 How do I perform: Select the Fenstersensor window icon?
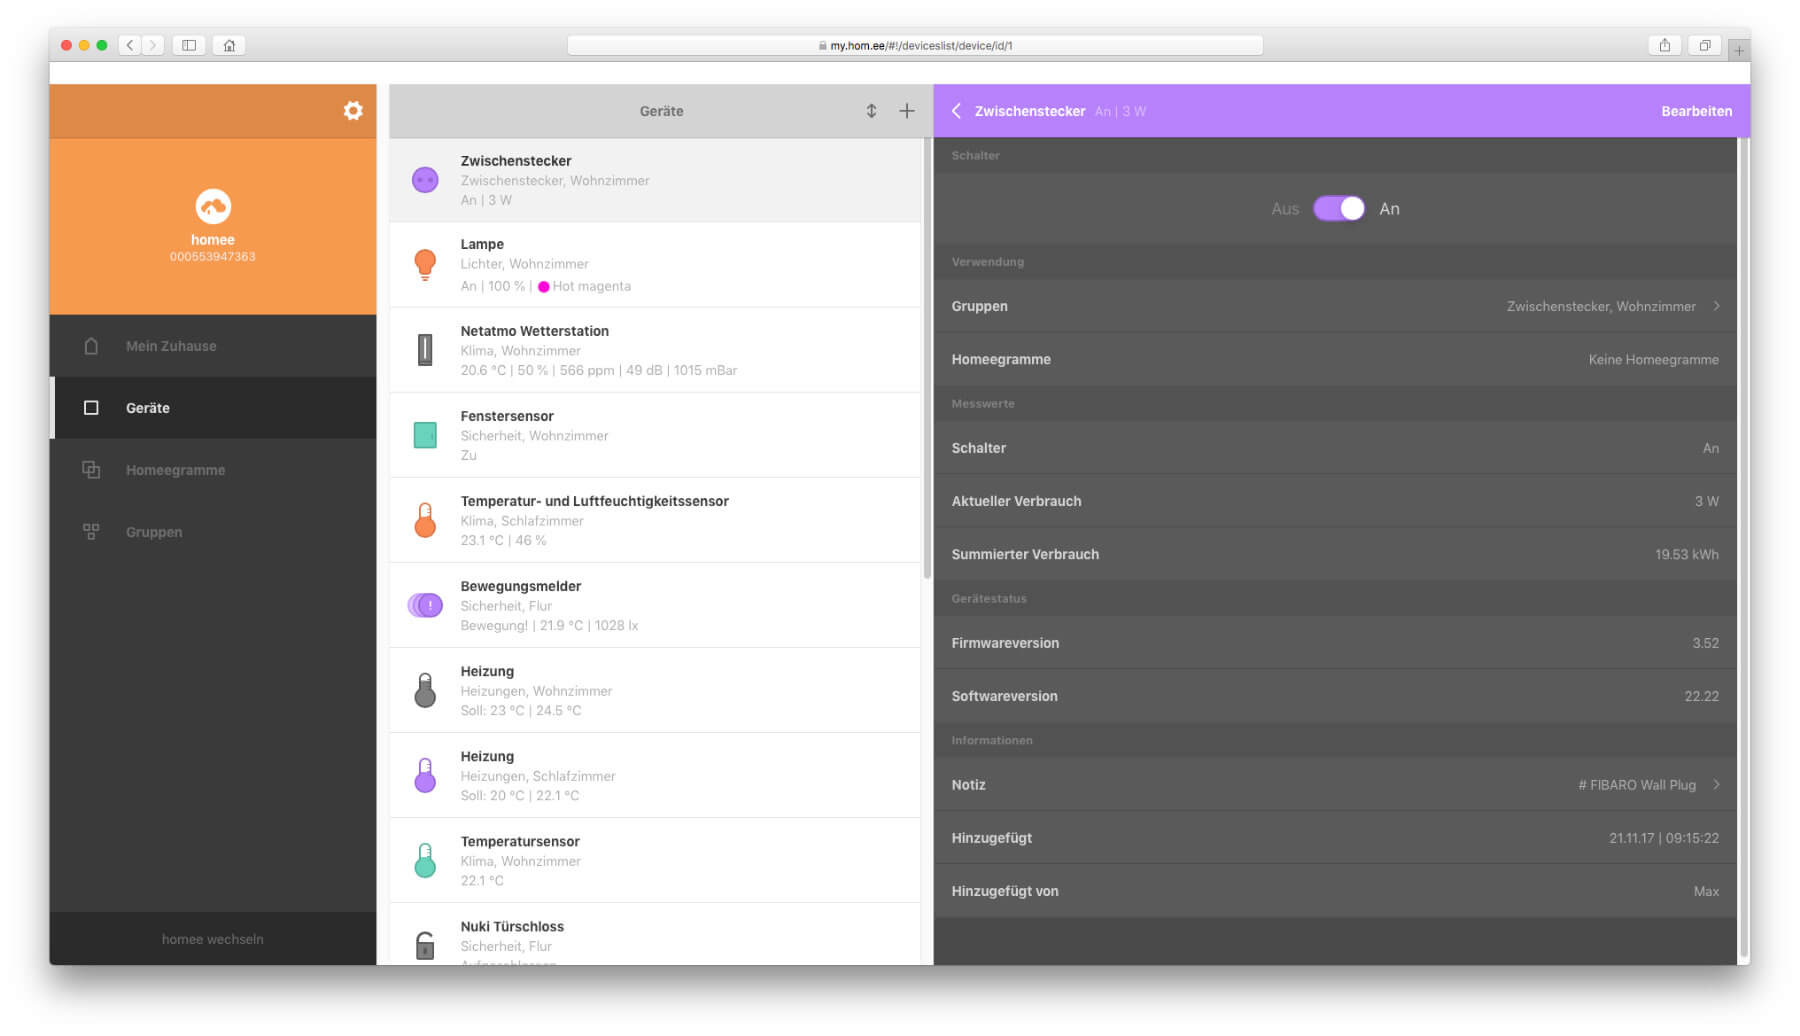425,435
